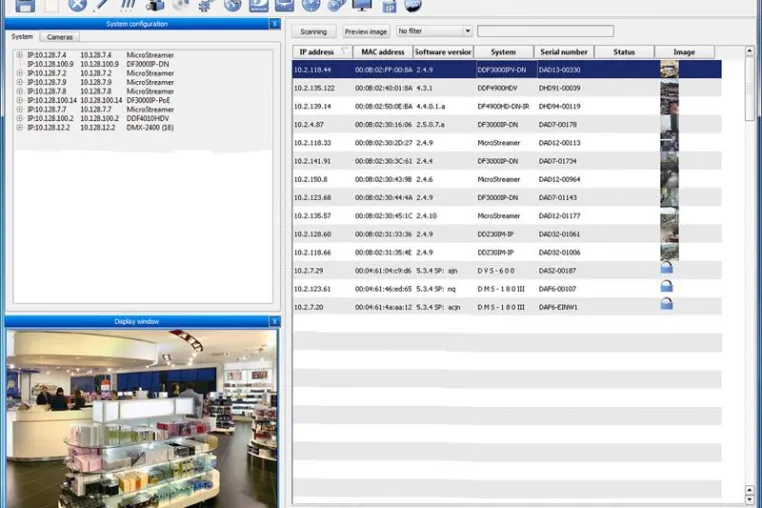Viewport: 762px width, 508px height.
Task: Select device row 10.2.135.57
Action: pos(507,215)
